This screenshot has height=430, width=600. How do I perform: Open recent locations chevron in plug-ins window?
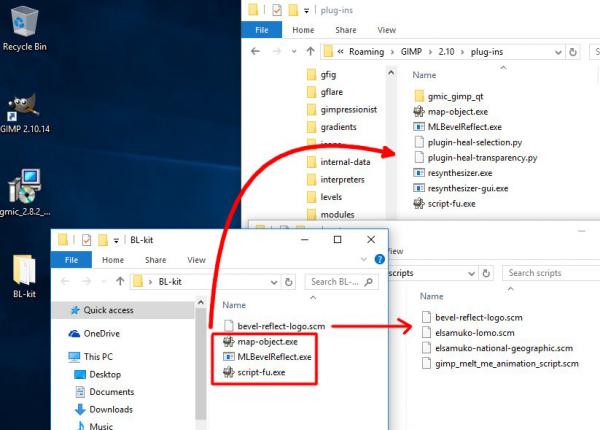(x=294, y=51)
